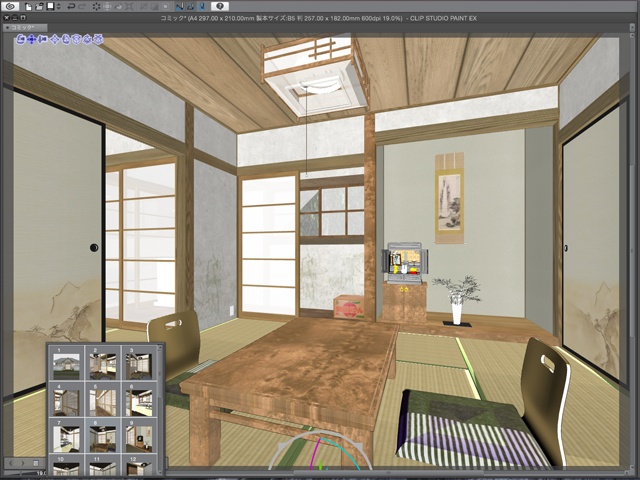This screenshot has width=640, height=480.
Task: Select the hanging scroll on the wall
Action: 449,198
